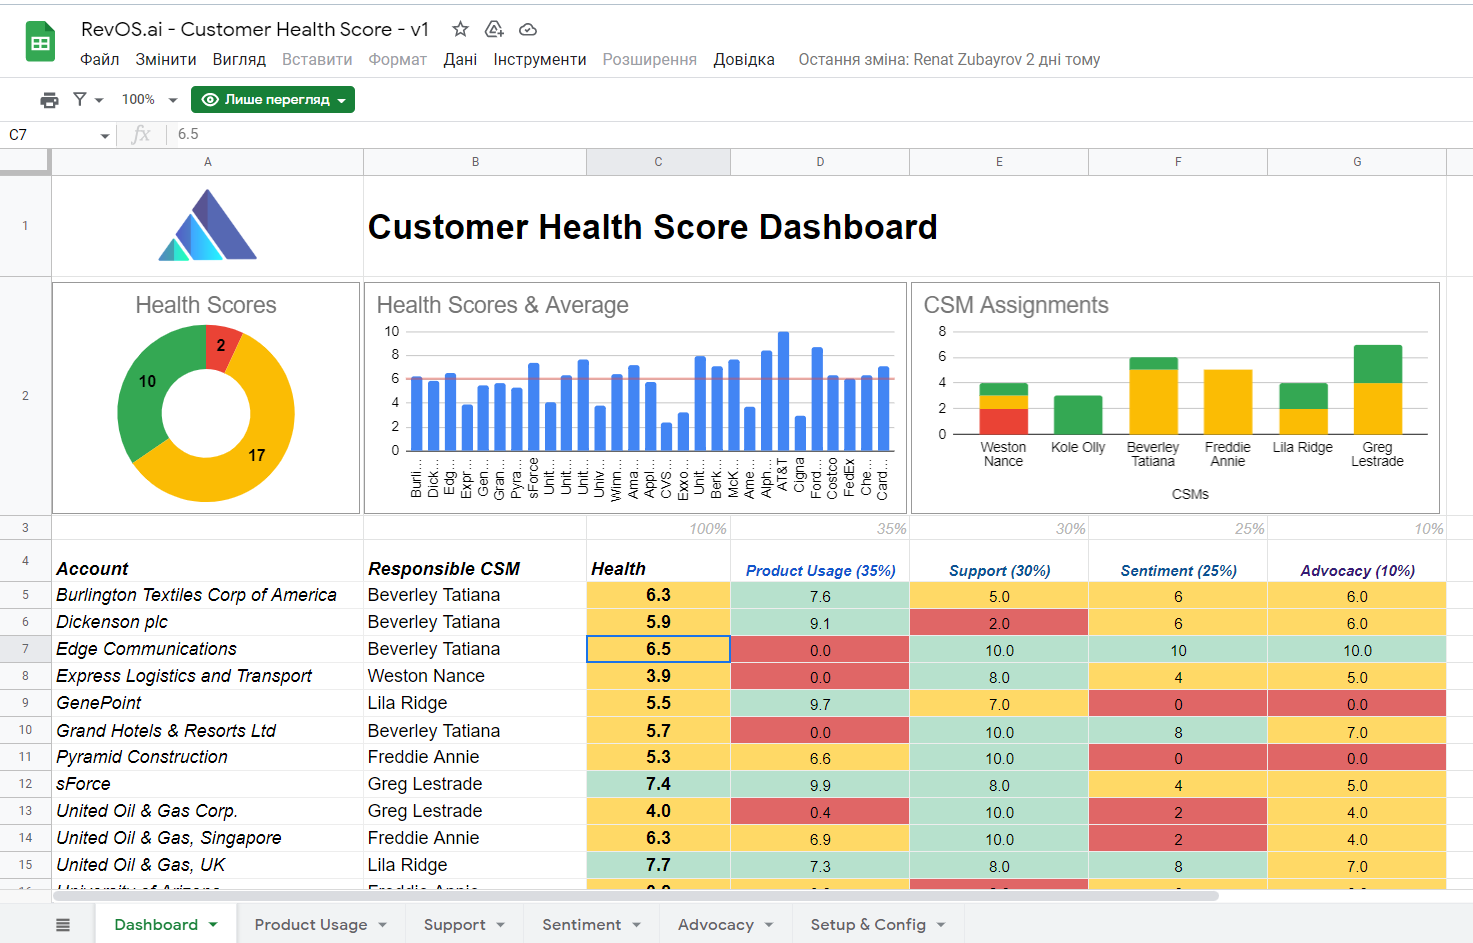
Task: Open the Вигляд menu
Action: pyautogui.click(x=239, y=60)
